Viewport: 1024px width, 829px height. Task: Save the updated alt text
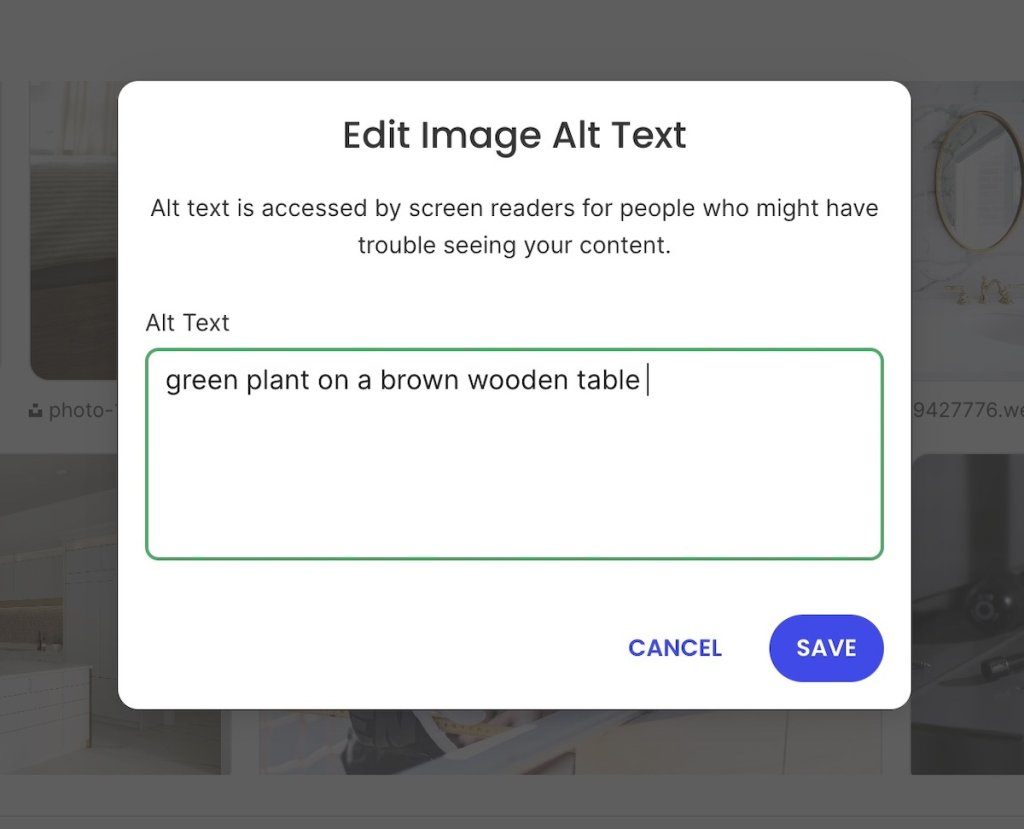tap(826, 648)
